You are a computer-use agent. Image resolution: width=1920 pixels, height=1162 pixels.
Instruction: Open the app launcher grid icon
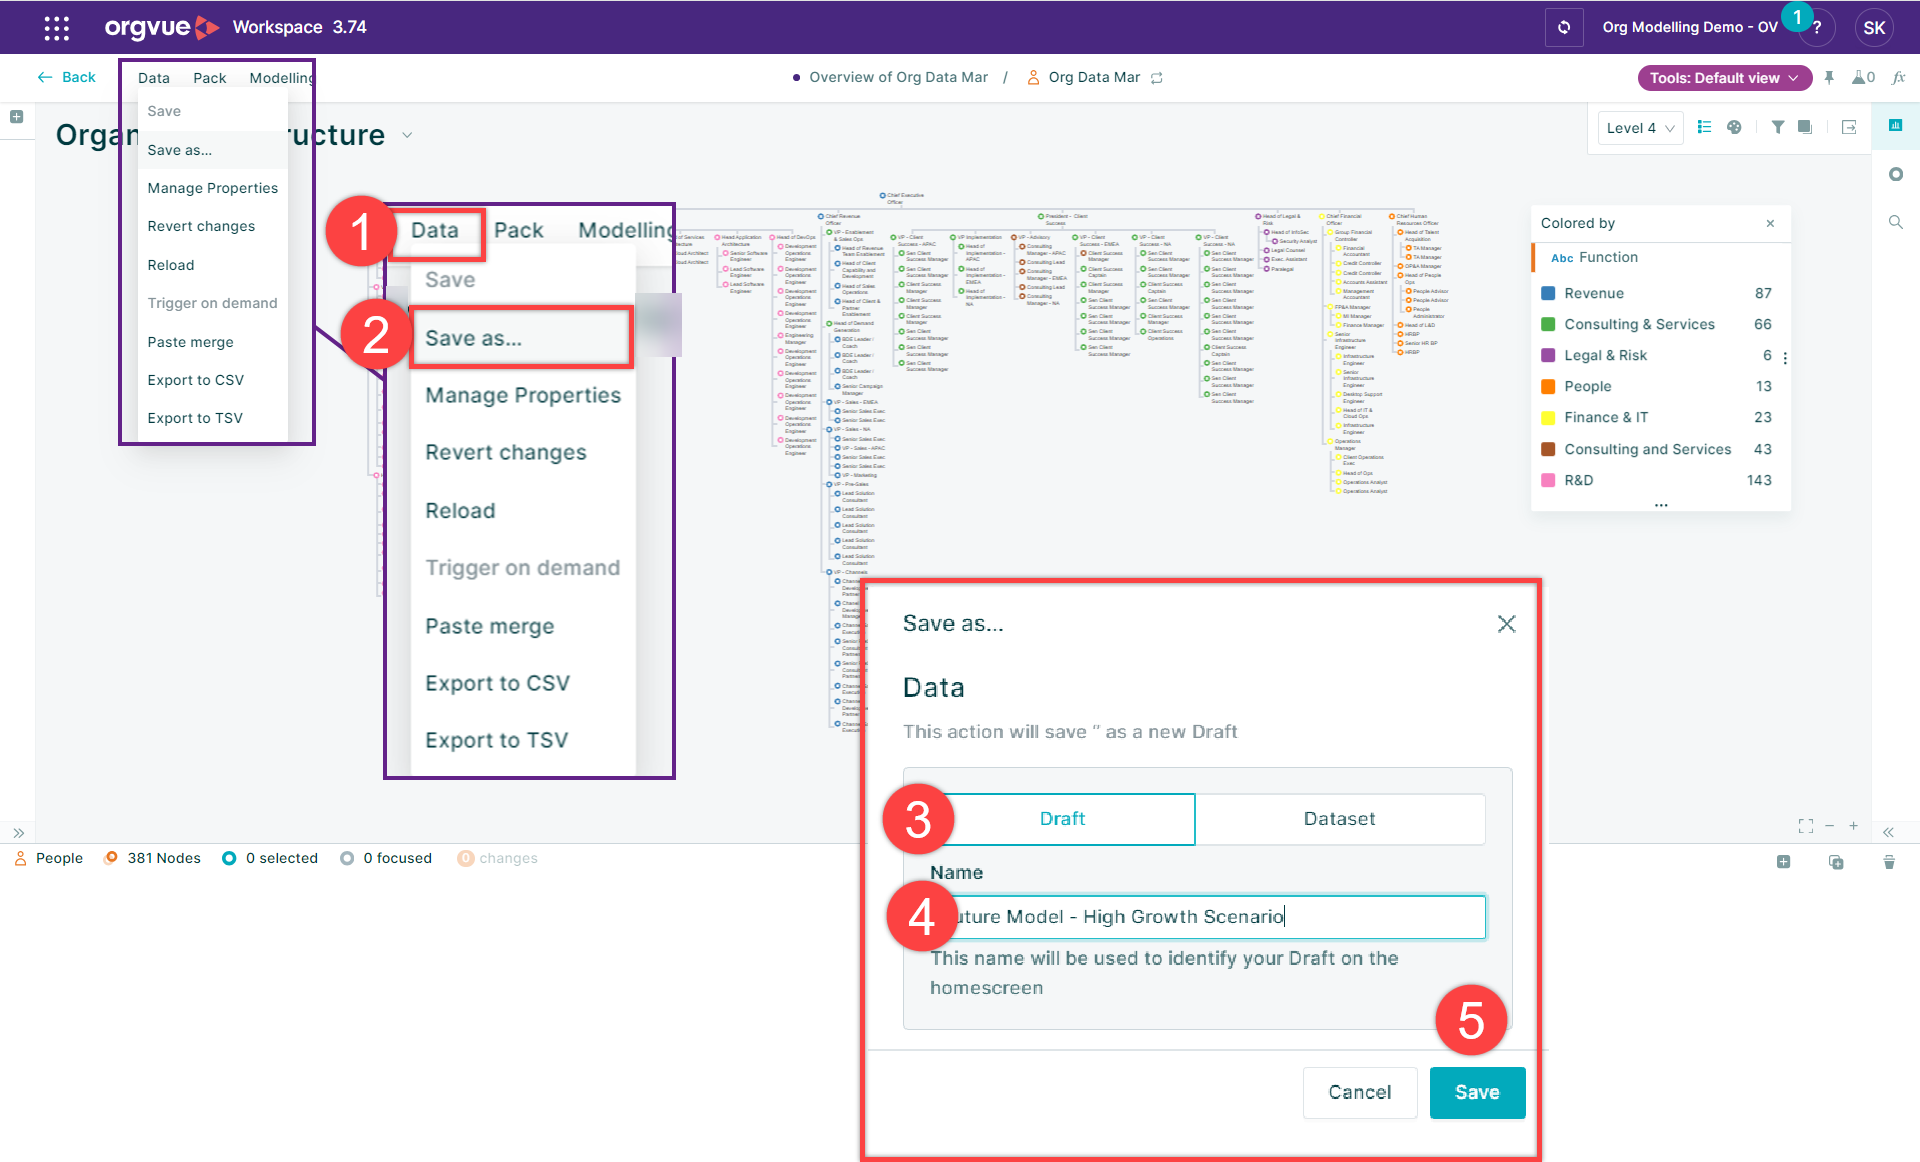pyautogui.click(x=57, y=27)
